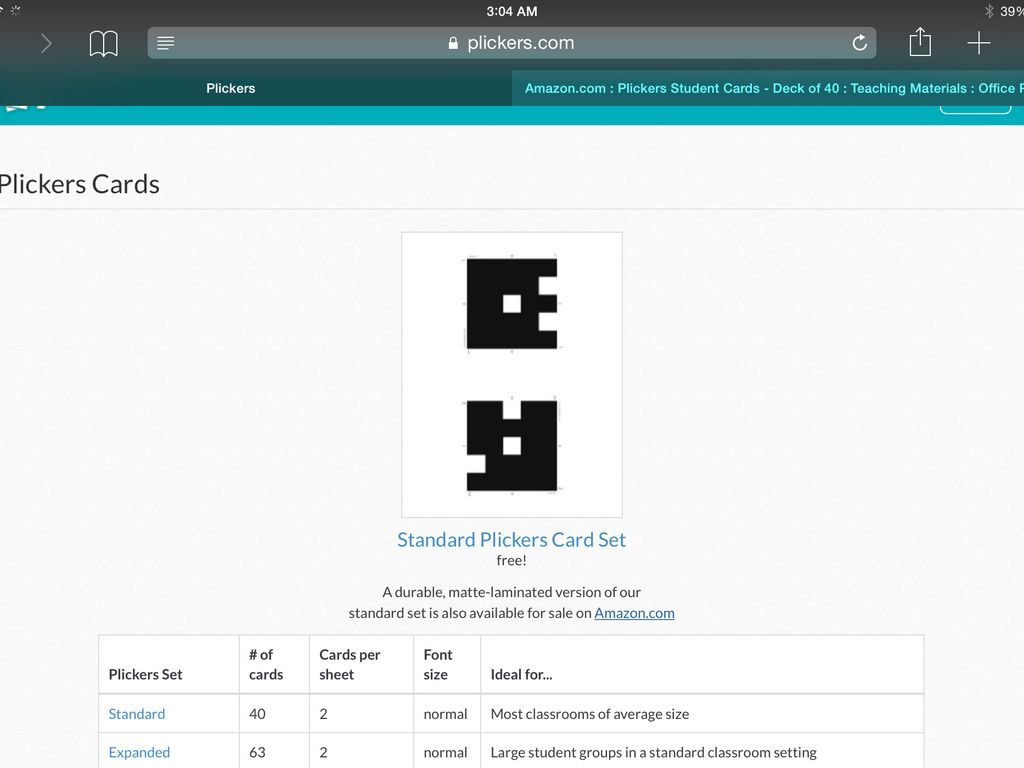Tap the Plickers card preview thumbnail

pyautogui.click(x=511, y=375)
